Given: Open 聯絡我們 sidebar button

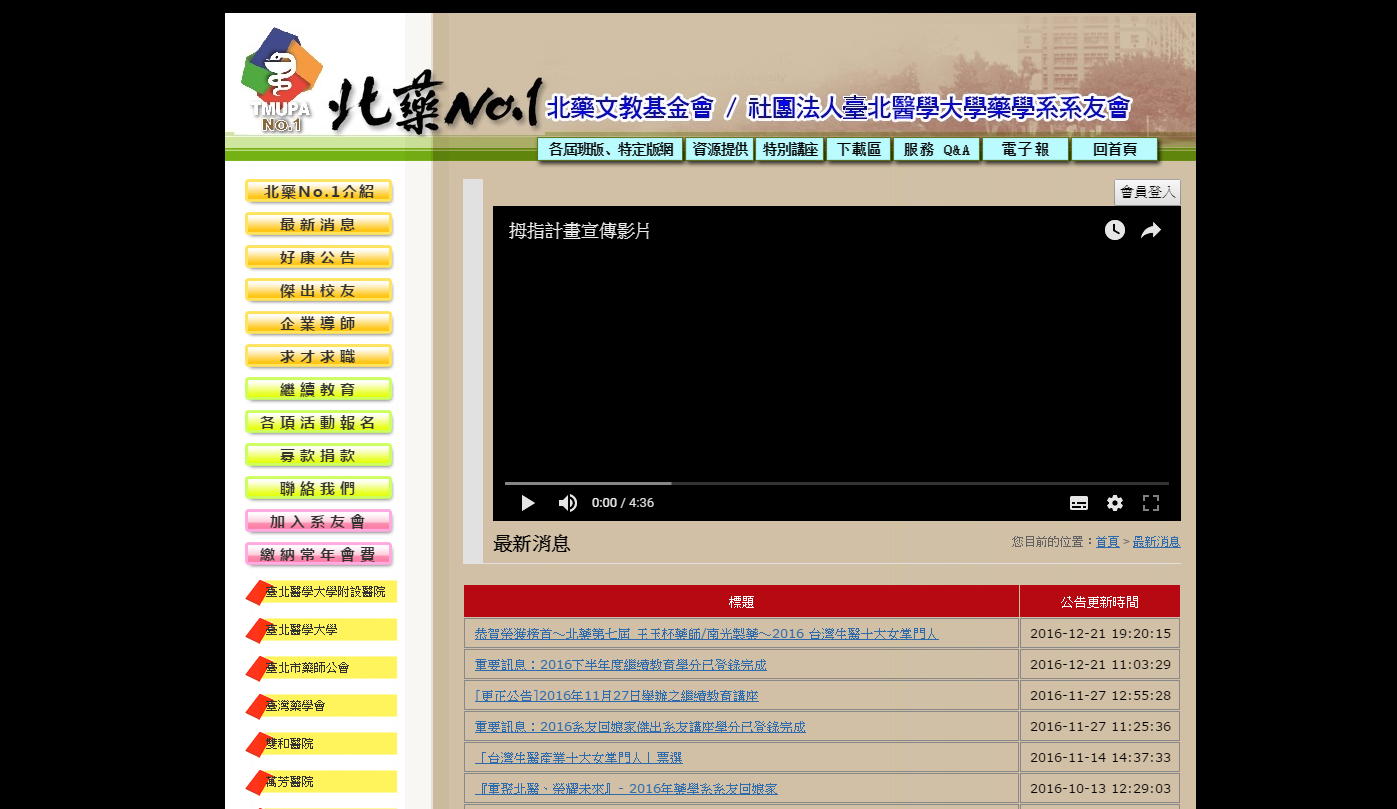Looking at the screenshot, I should point(319,489).
